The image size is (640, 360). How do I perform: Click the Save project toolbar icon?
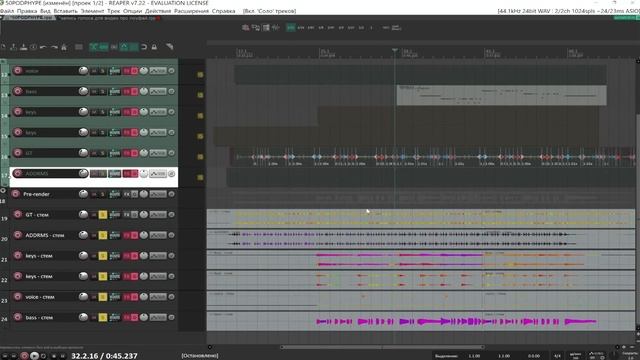pyautogui.click(x=23, y=47)
